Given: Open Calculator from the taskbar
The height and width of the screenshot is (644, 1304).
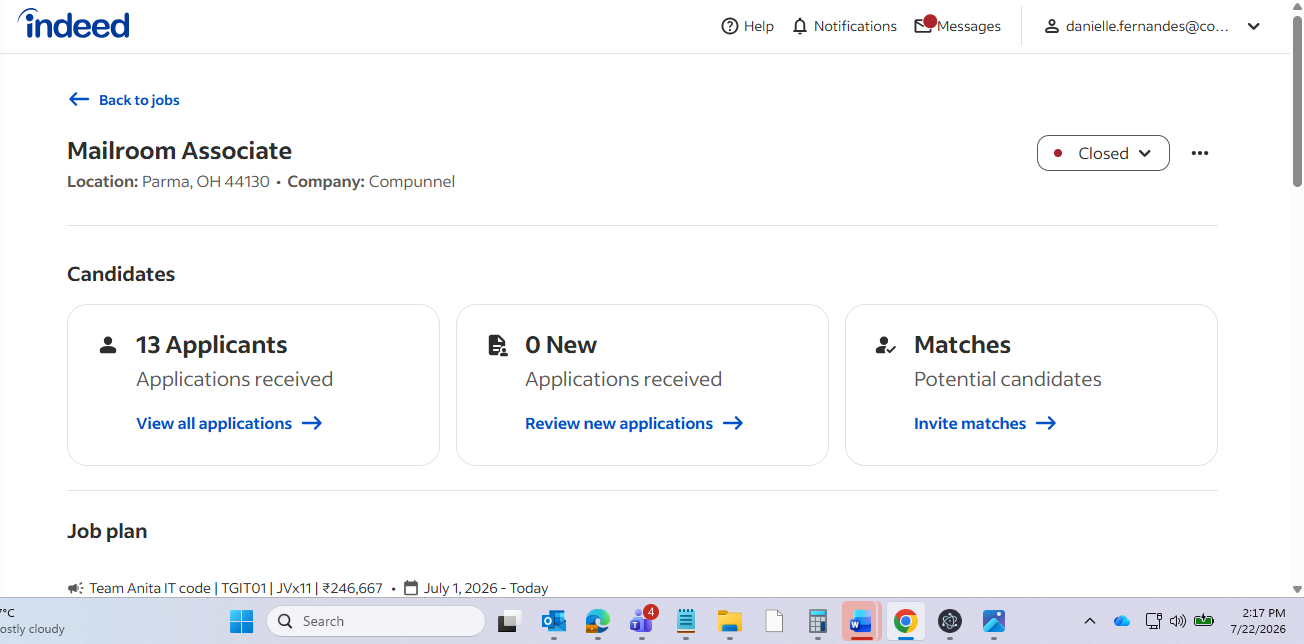Looking at the screenshot, I should click(x=817, y=621).
